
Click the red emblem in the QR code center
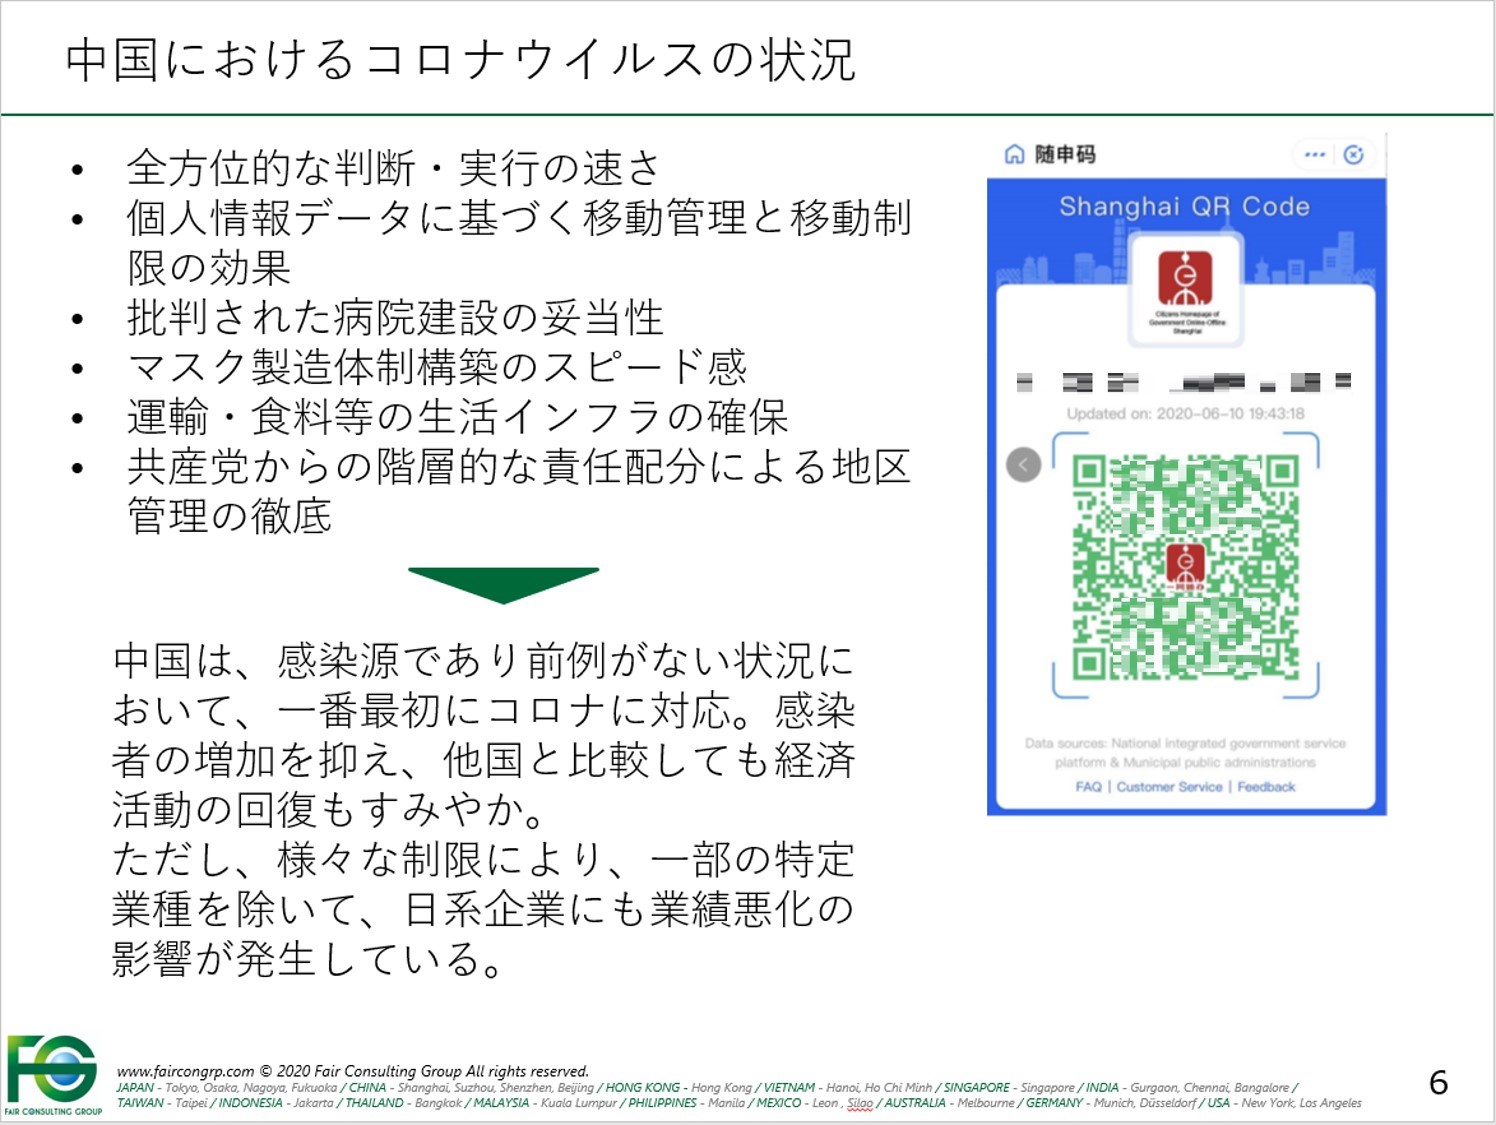[x=1186, y=565]
